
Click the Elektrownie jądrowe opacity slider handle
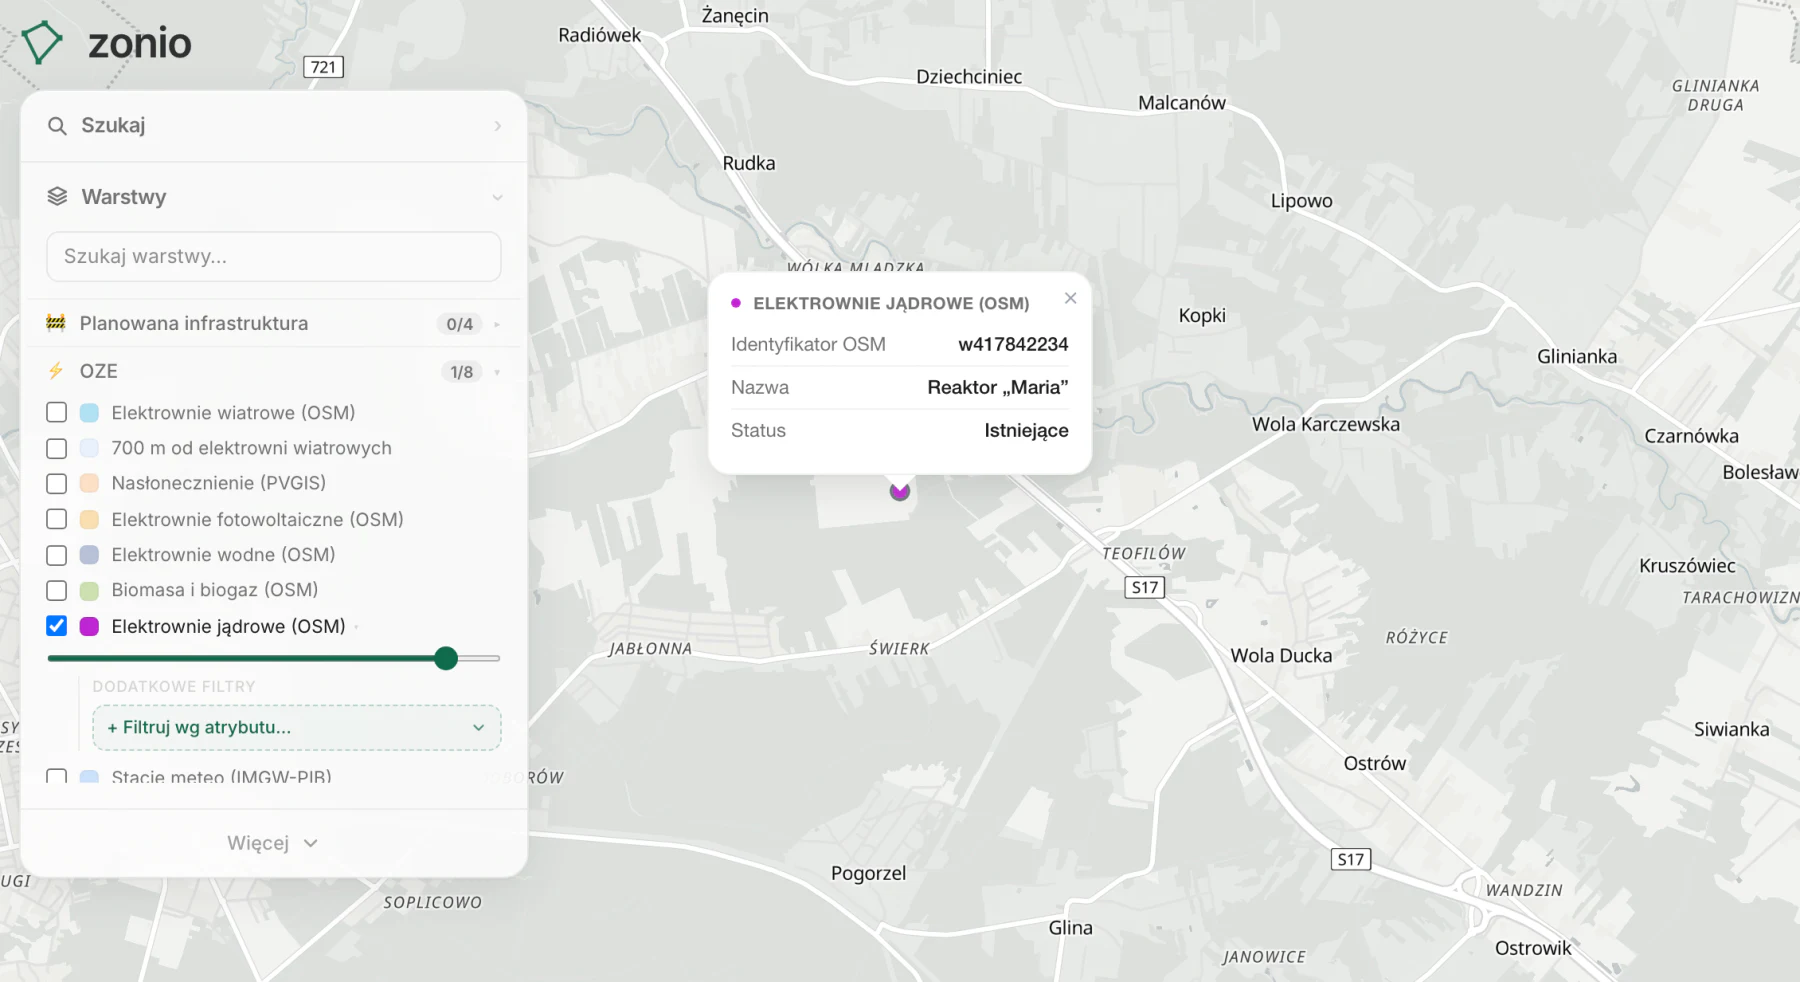[446, 658]
